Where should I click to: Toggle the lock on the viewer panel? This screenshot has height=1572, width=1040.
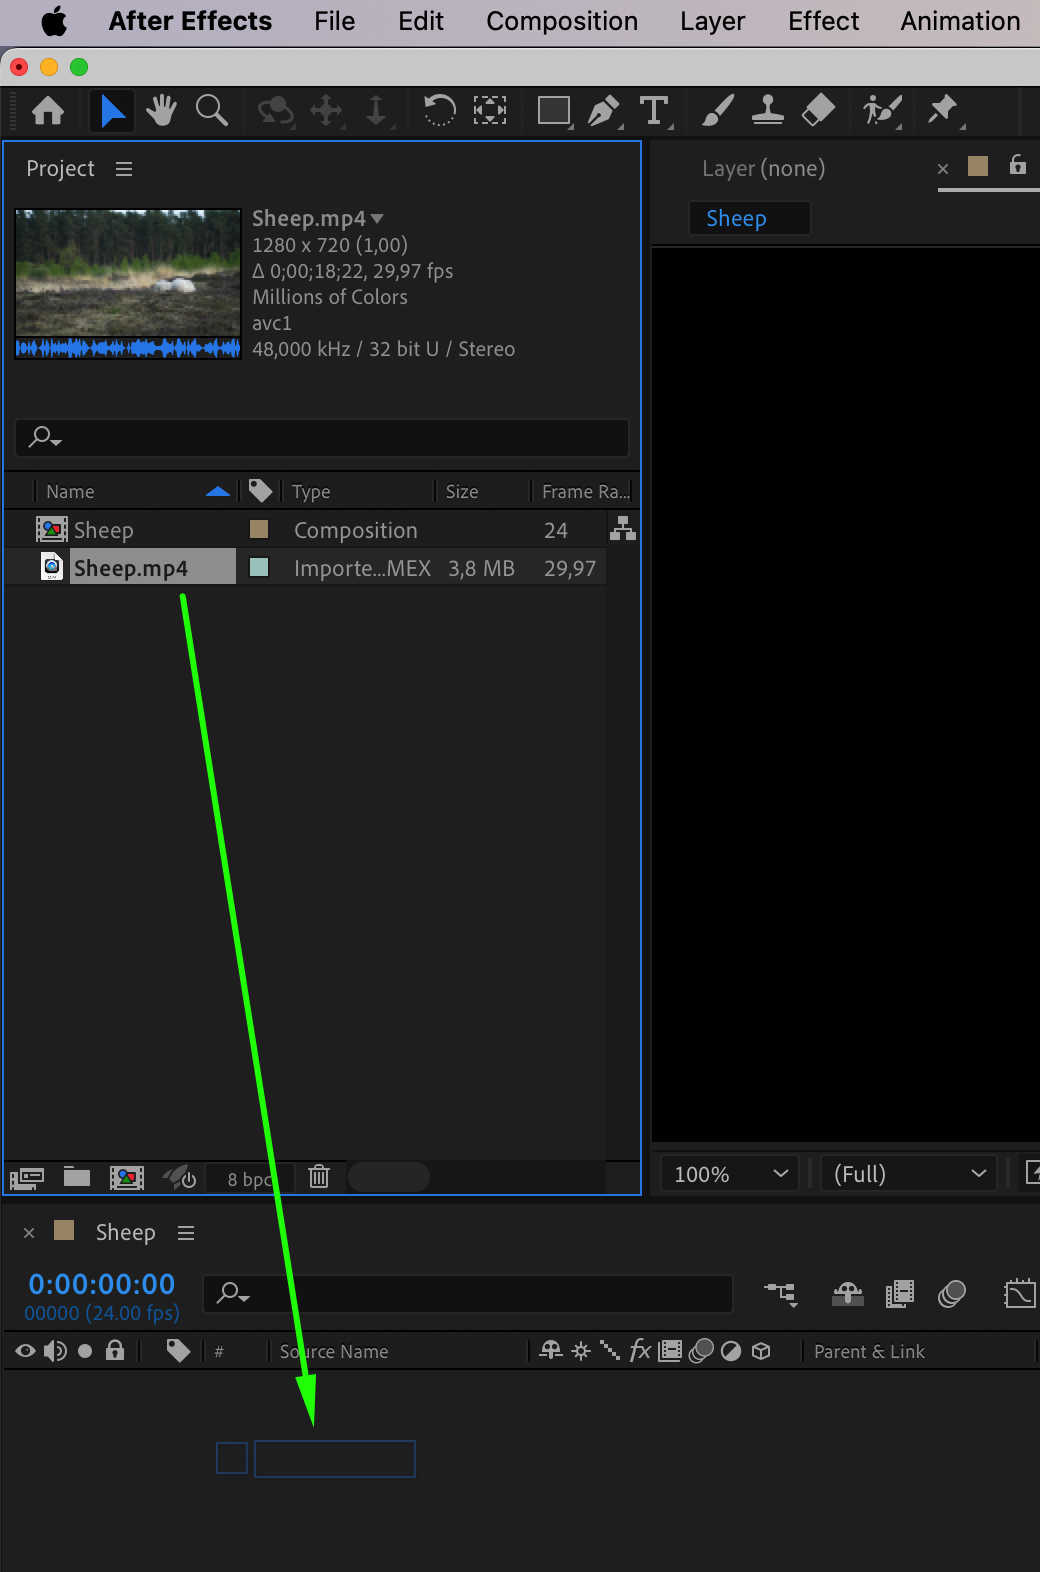click(1018, 165)
